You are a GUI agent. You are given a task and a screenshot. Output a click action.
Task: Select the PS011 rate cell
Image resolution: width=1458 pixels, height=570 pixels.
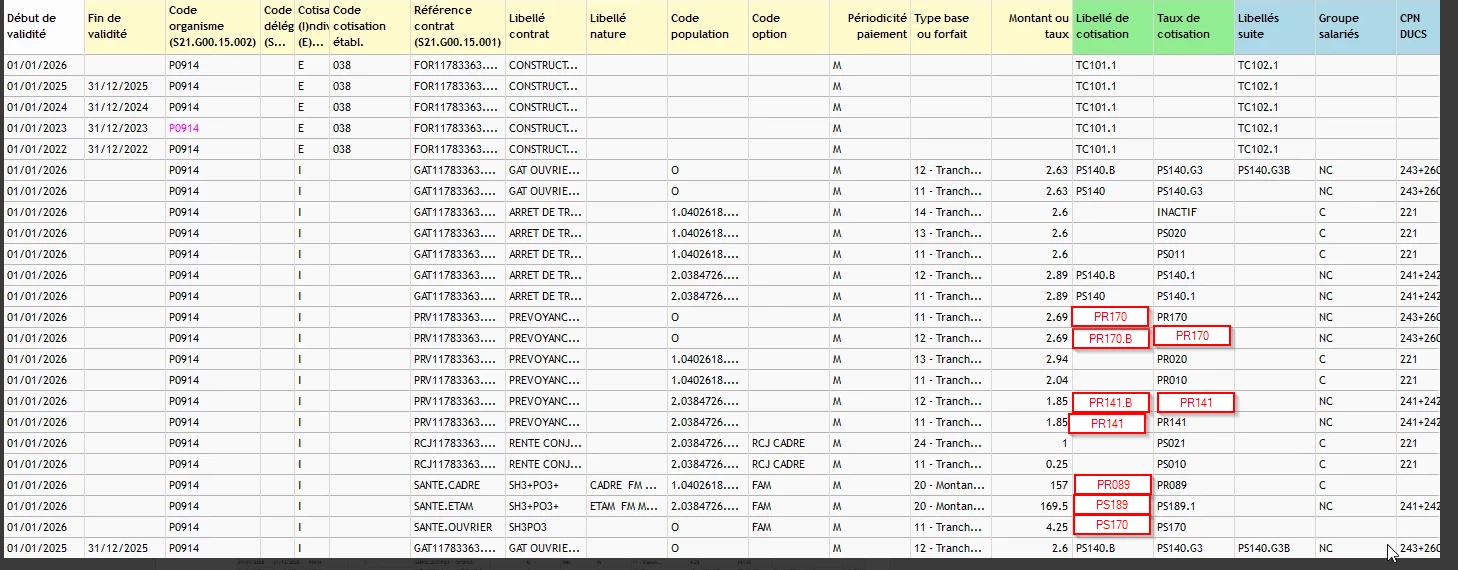(1193, 254)
